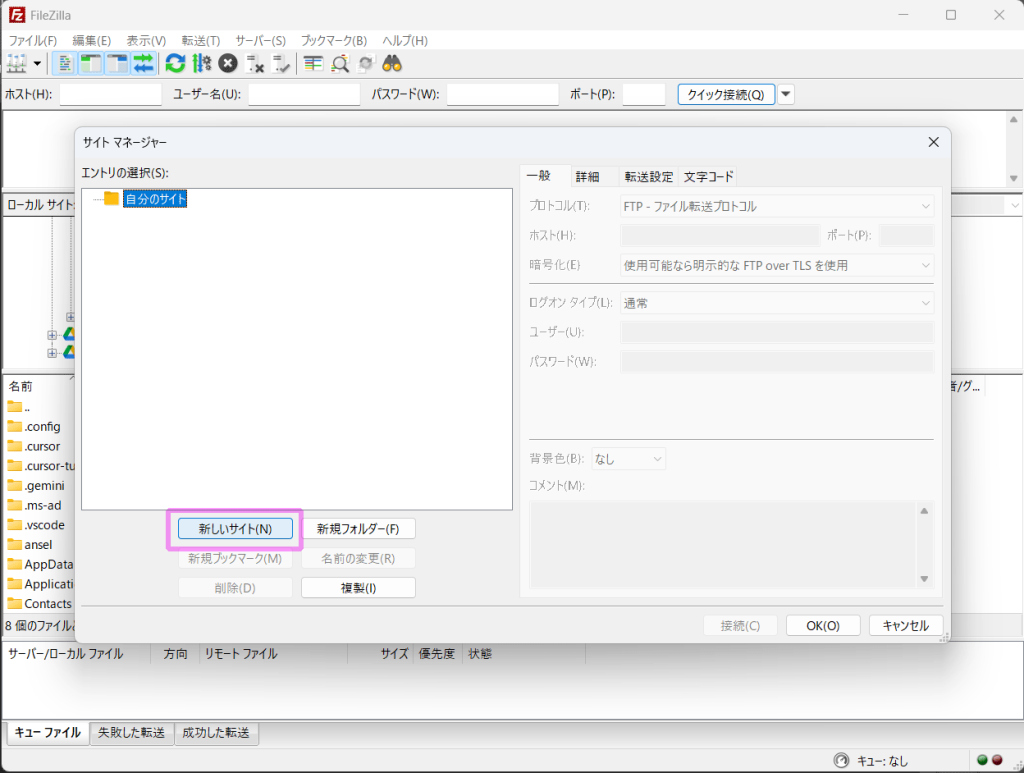Viewport: 1024px width, 773px height.
Task: Open the 暗号化(E) dropdown
Action: coord(776,265)
